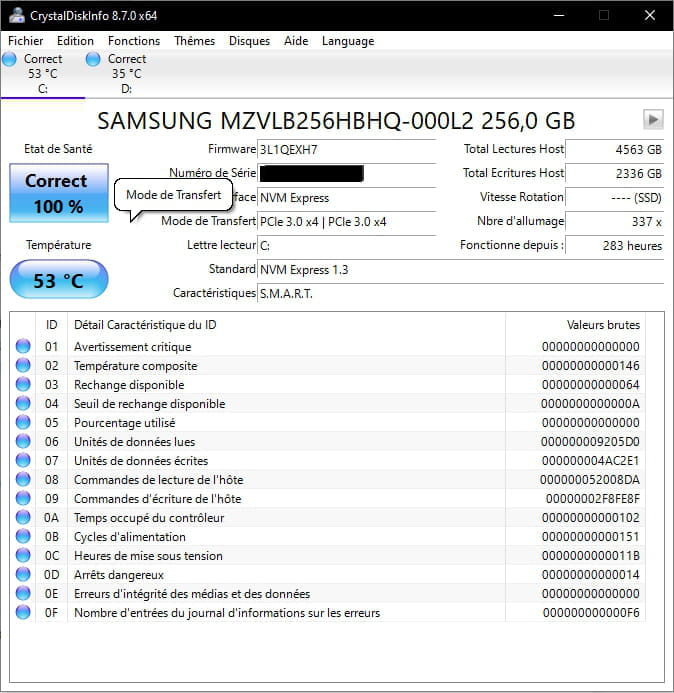Click the Correct 100 % health button

59,193
